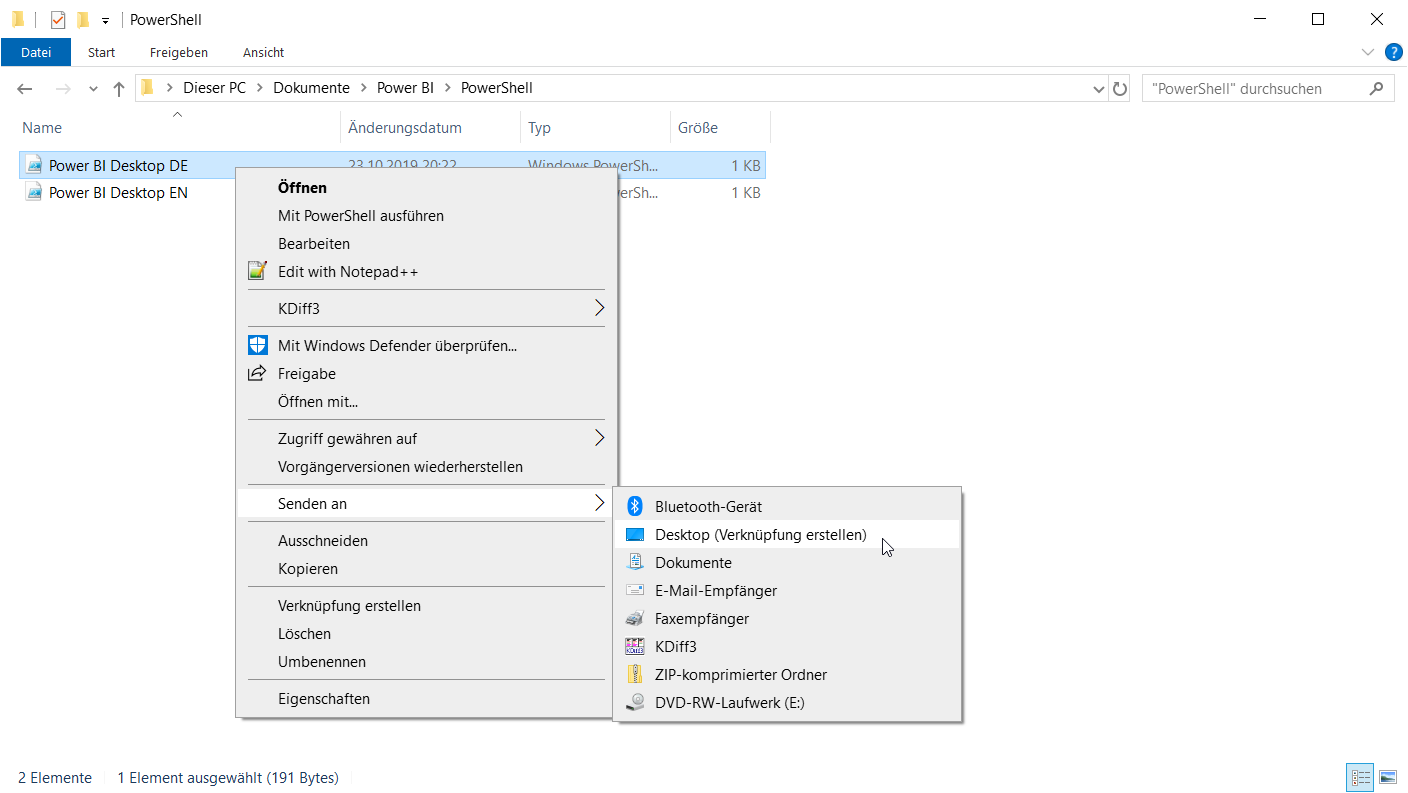Click the Freigabe share icon

(x=258, y=374)
